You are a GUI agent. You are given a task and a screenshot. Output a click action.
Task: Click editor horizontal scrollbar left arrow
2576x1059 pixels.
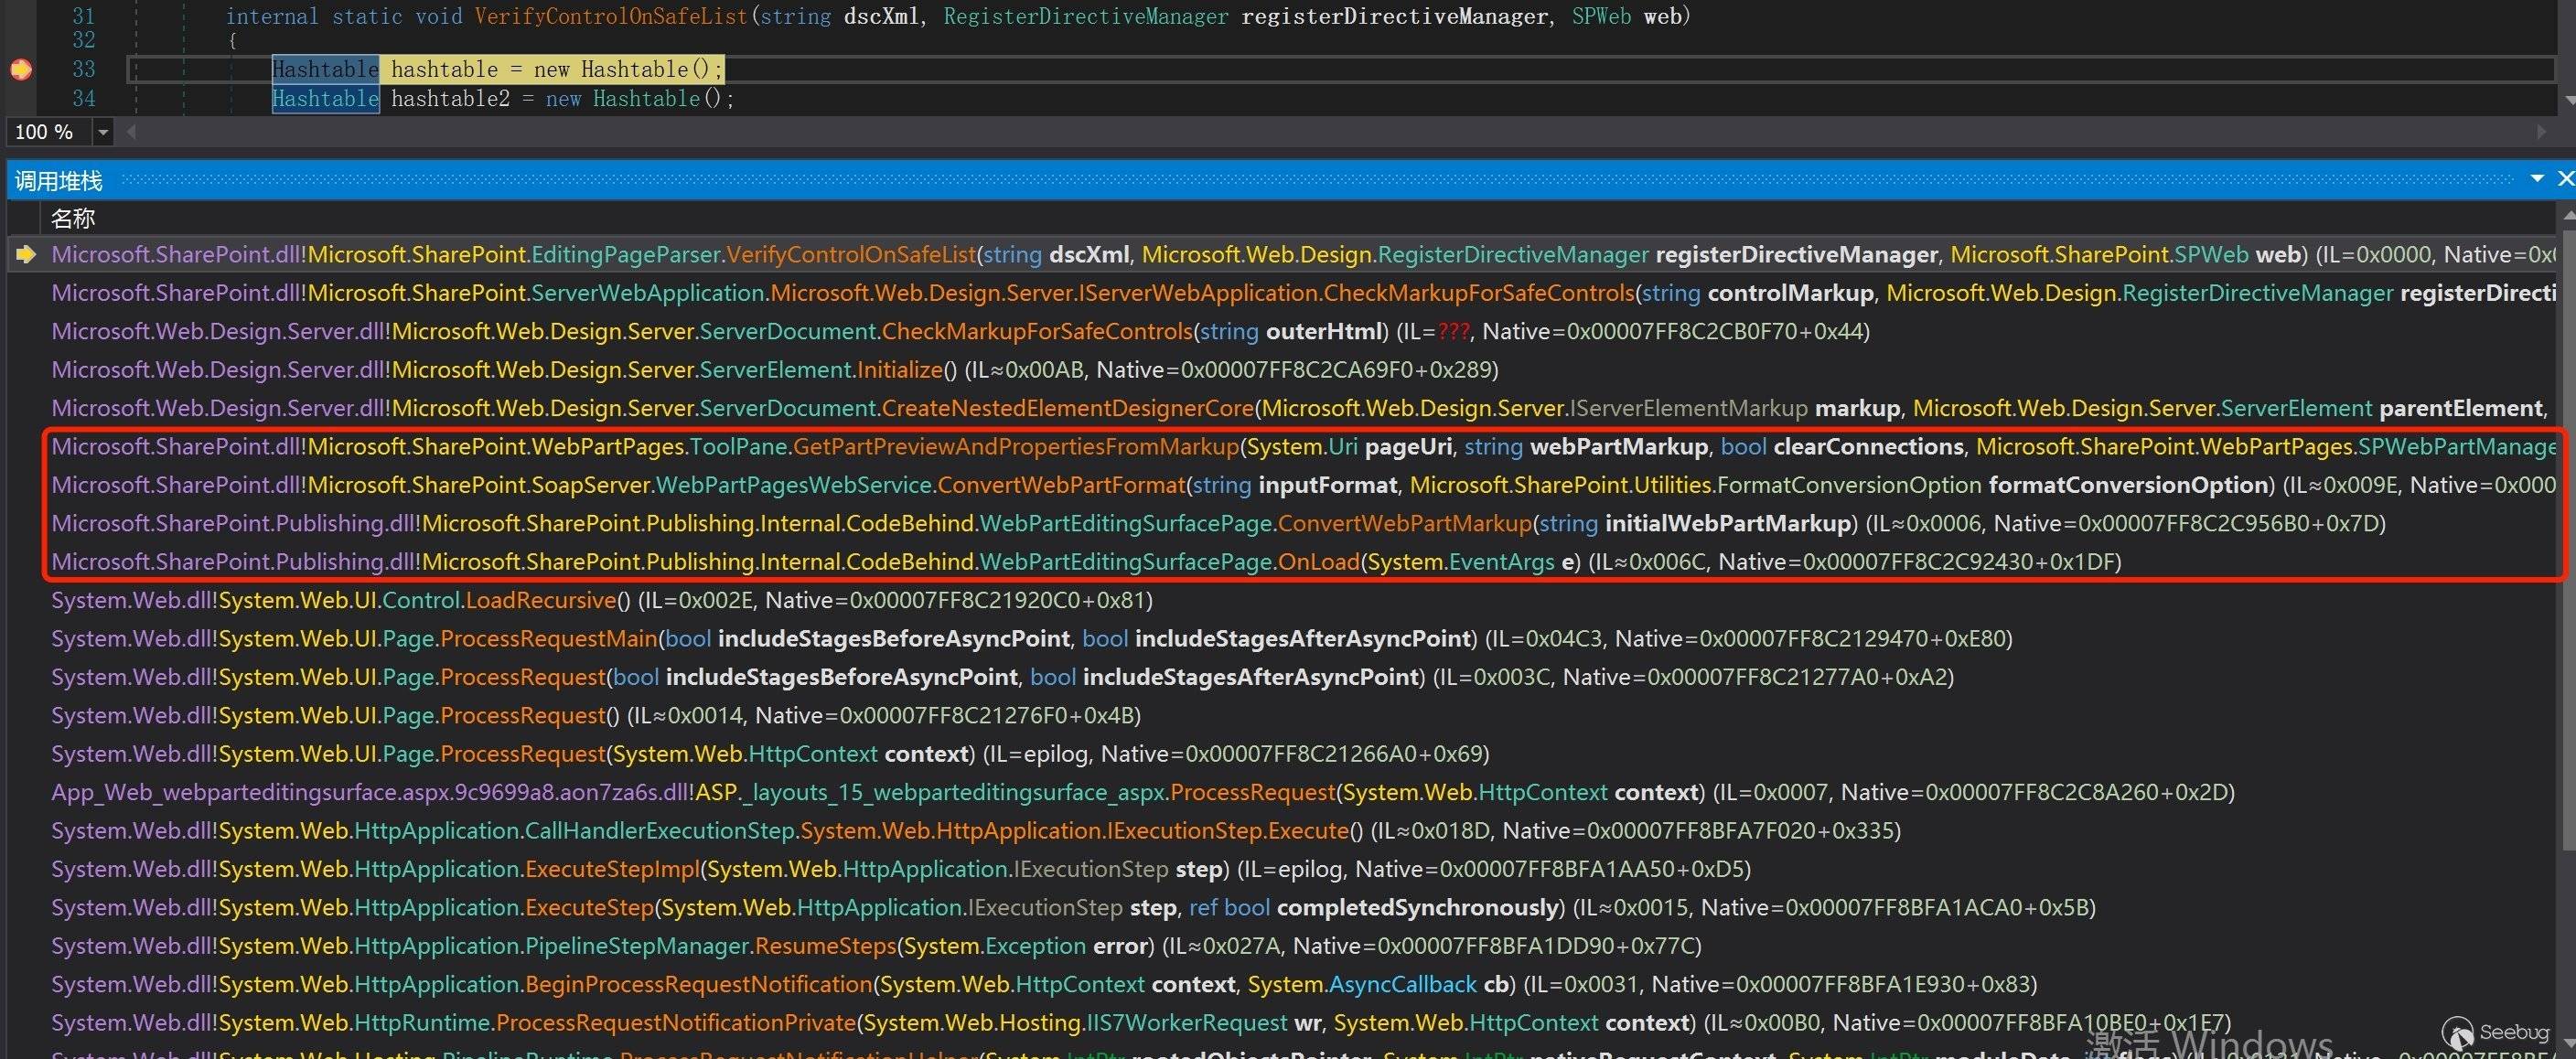131,132
